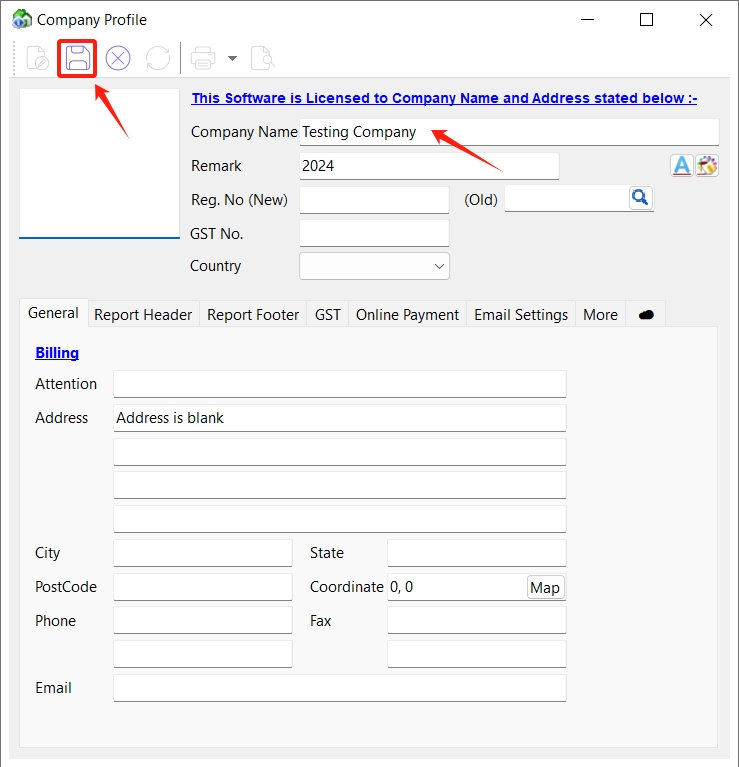
Task: Click the software license notice link
Action: click(444, 98)
